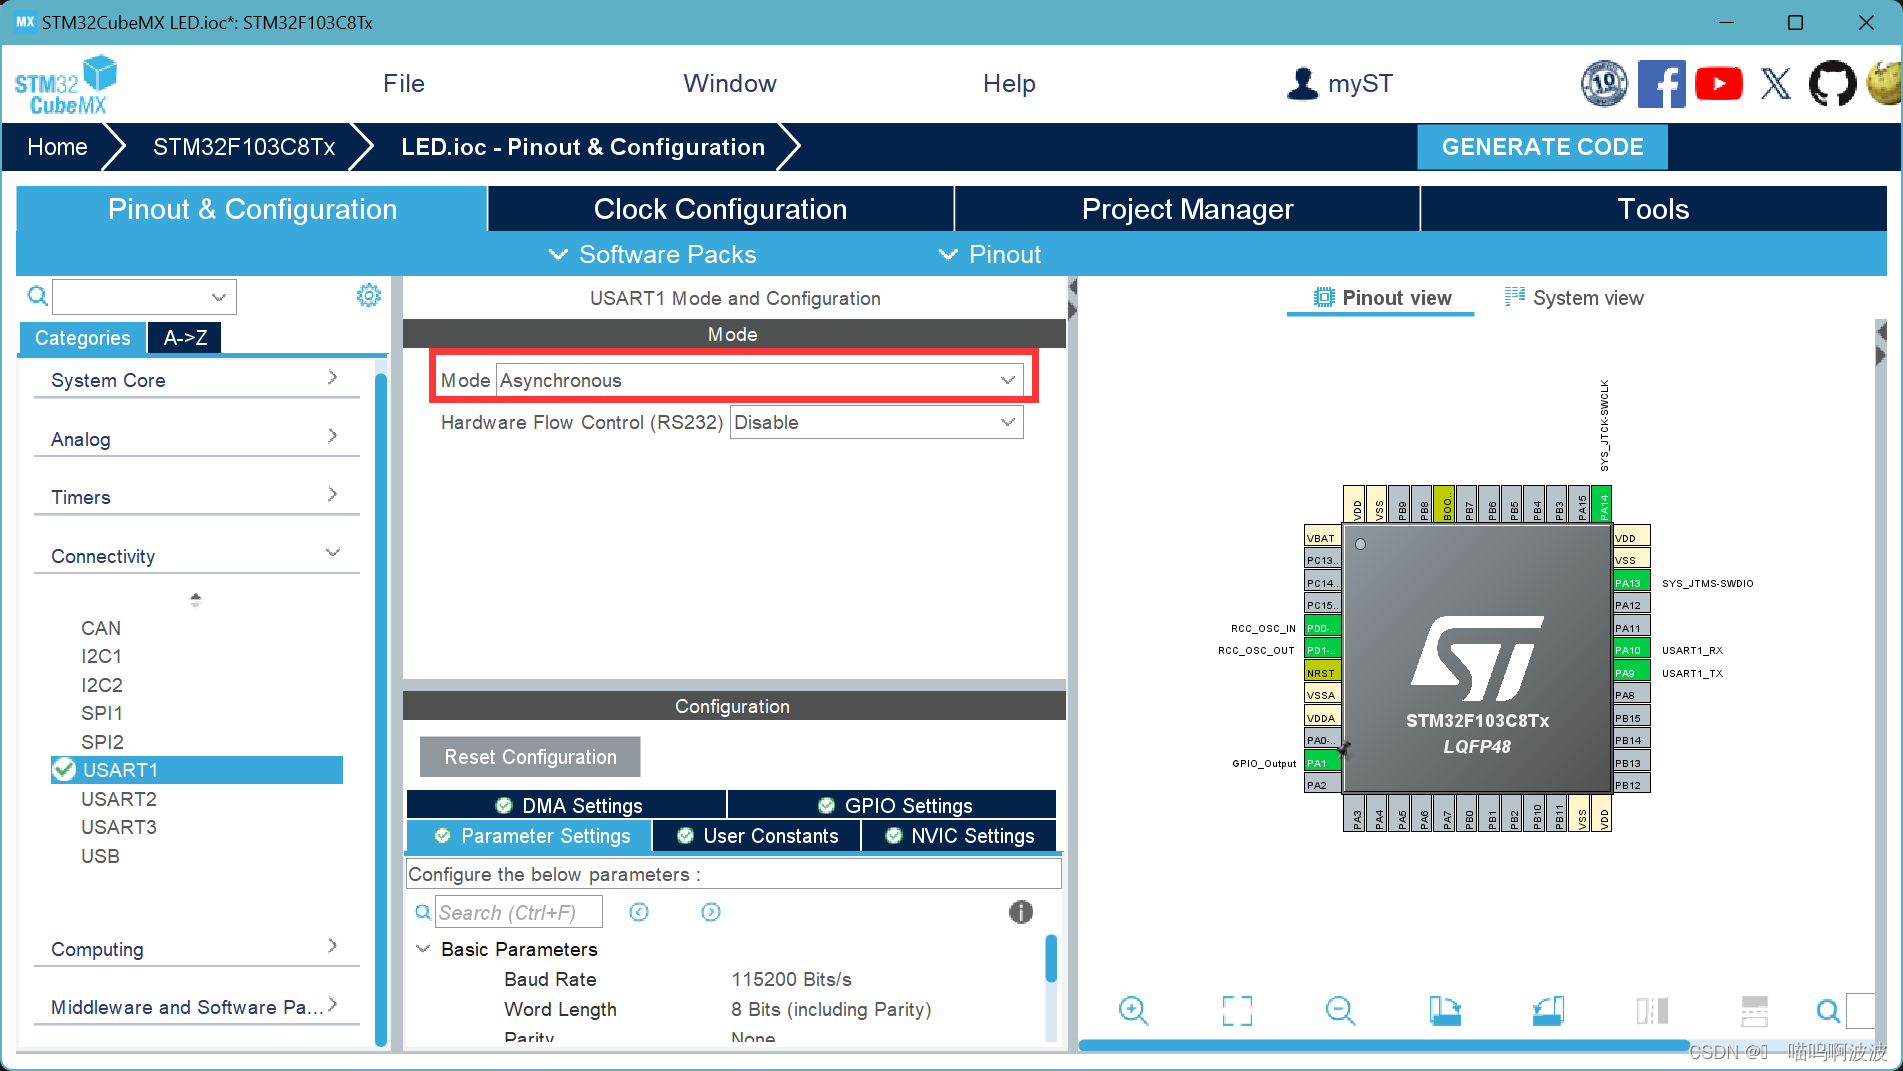The width and height of the screenshot is (1903, 1071).
Task: Click the PA9 USART1_TX pin
Action: coord(1631,672)
